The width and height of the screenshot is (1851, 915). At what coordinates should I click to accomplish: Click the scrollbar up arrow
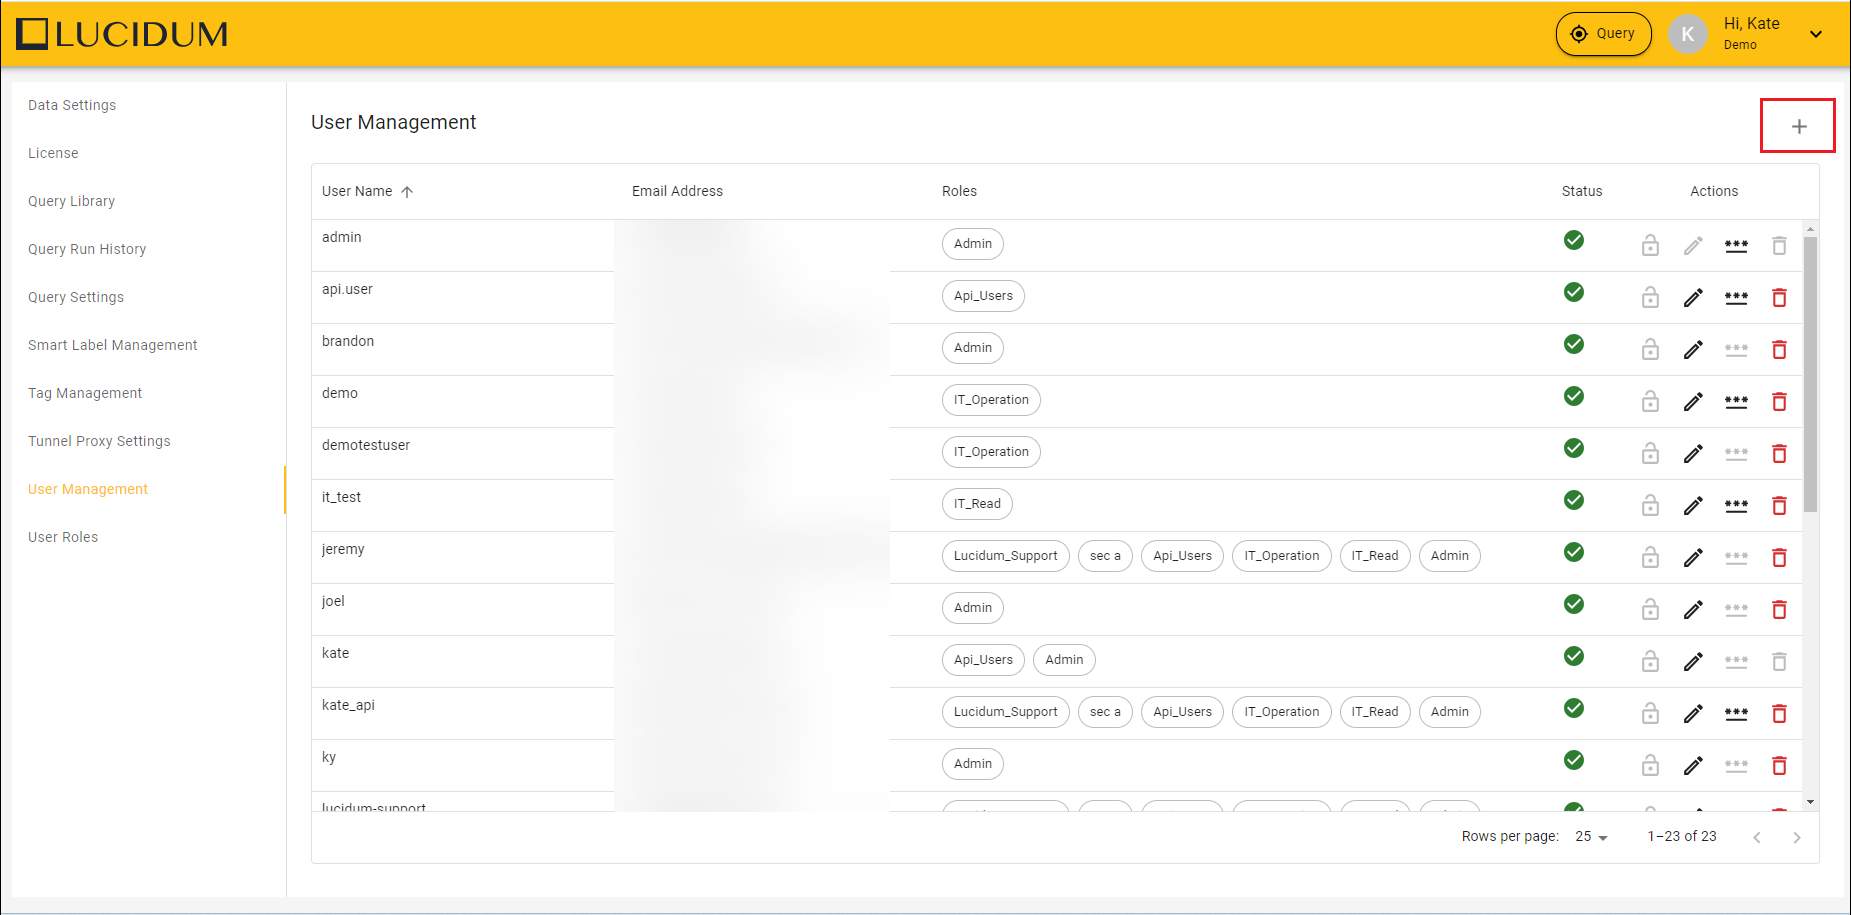tap(1810, 229)
